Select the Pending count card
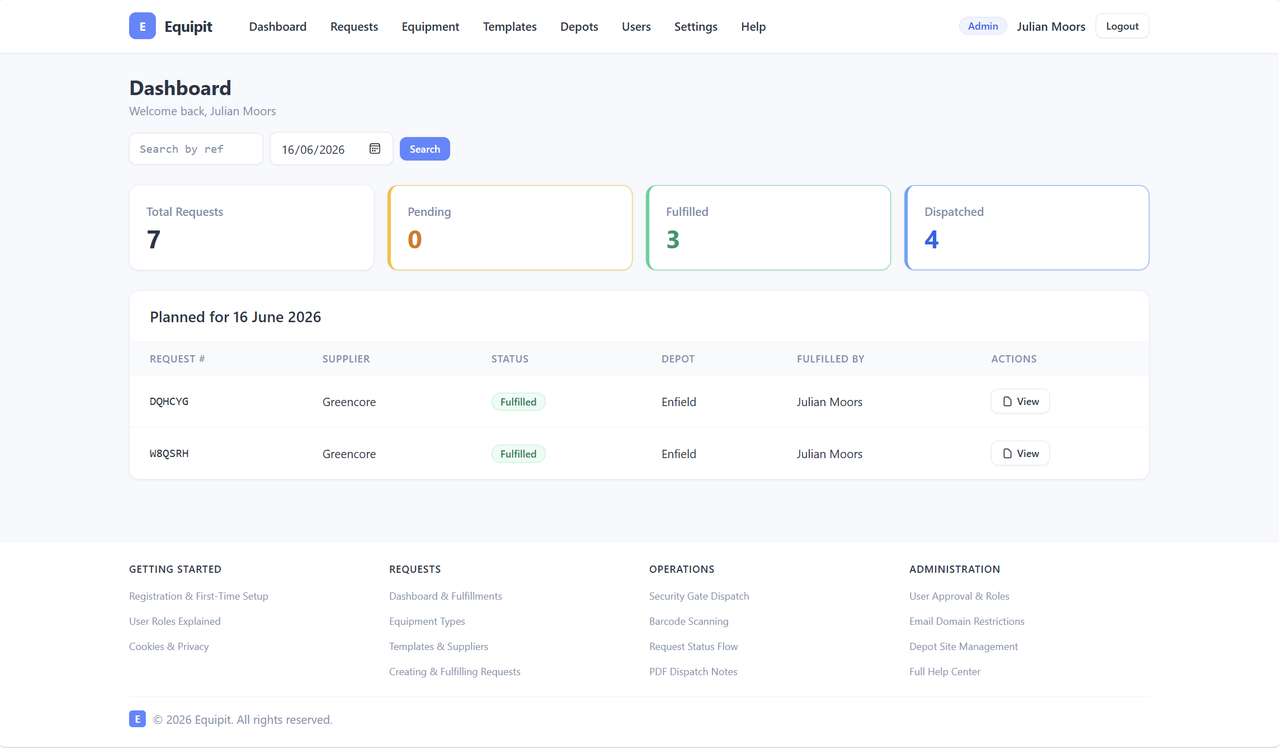Image resolution: width=1279 pixels, height=749 pixels. pyautogui.click(x=510, y=227)
